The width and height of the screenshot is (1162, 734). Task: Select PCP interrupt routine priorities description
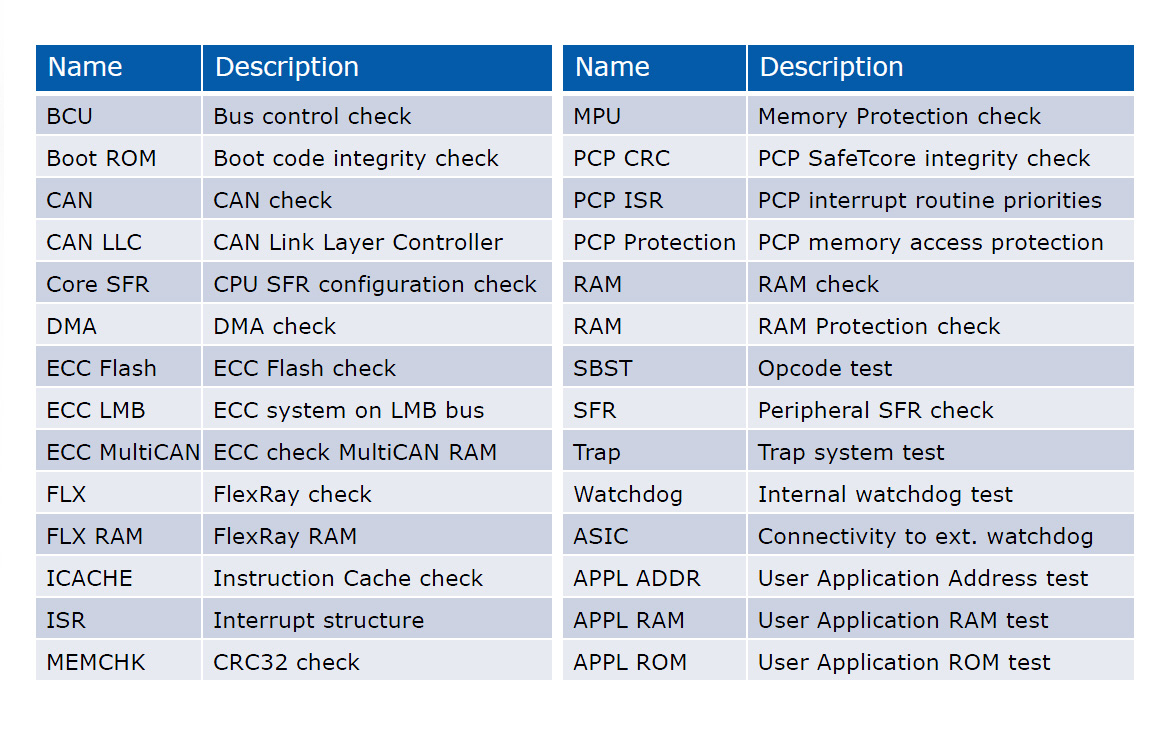(x=929, y=200)
